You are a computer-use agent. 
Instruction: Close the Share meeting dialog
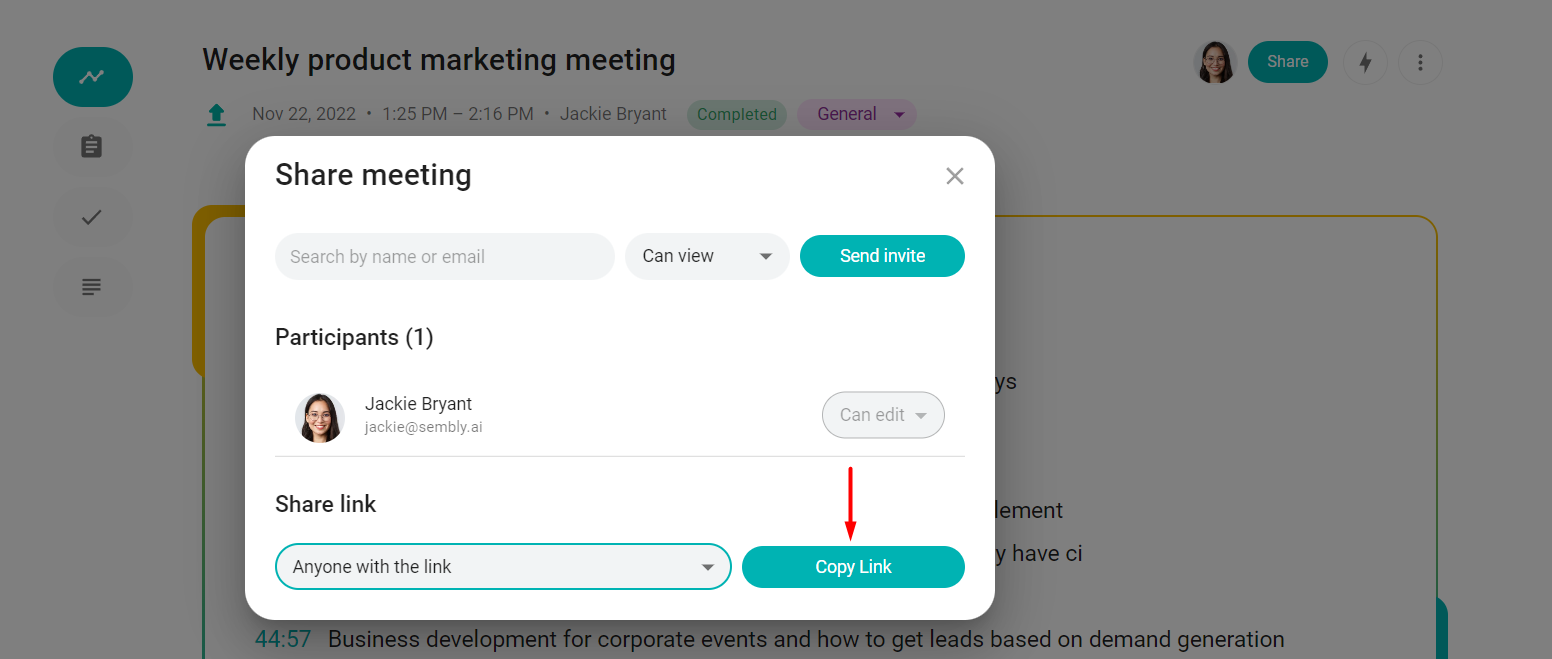click(x=955, y=176)
